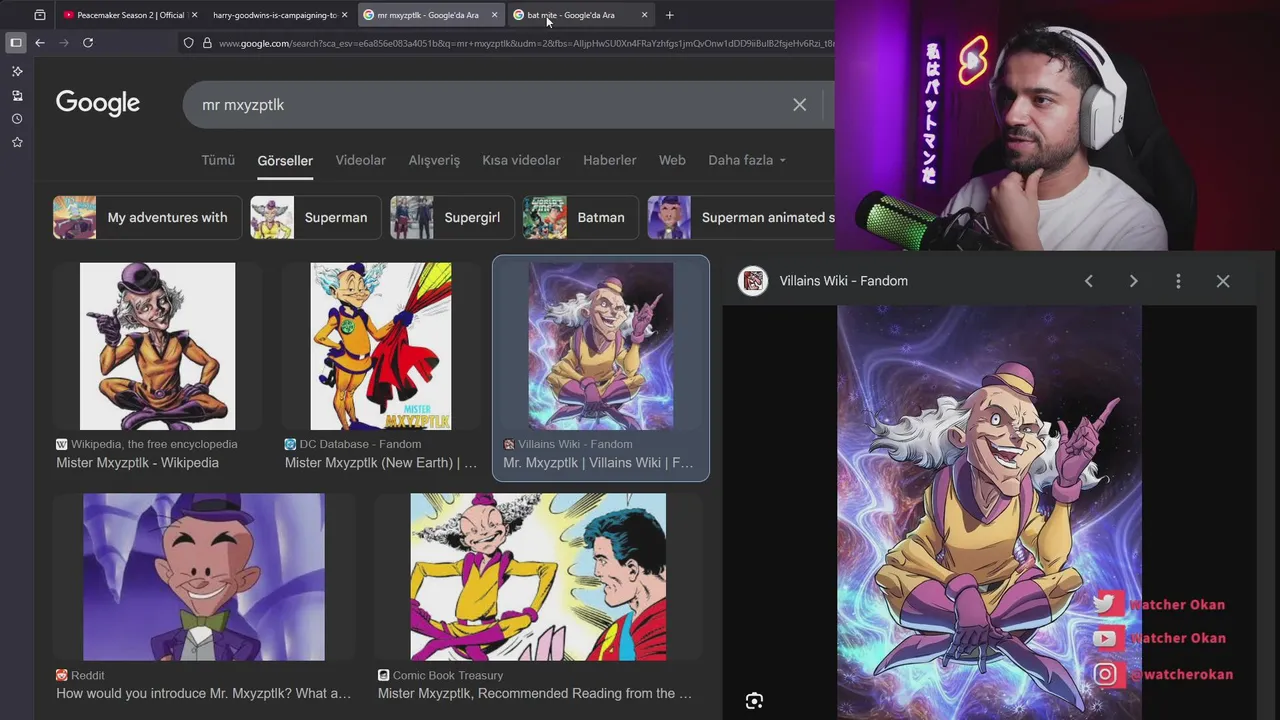
Task: Open How would you introduce Mr. Mxyzptlk link
Action: tap(204, 693)
